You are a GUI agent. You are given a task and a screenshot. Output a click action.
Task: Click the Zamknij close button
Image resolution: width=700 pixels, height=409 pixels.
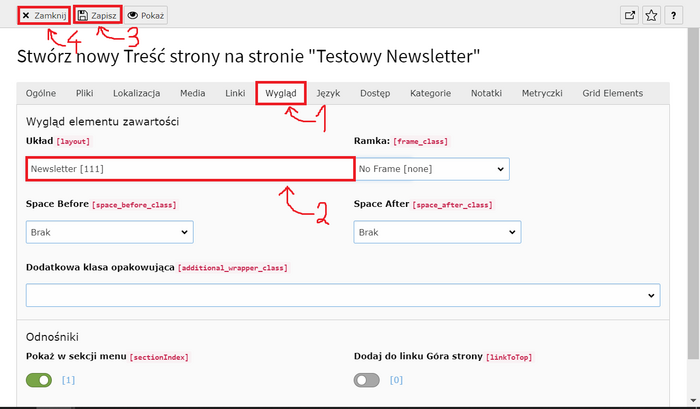44,16
